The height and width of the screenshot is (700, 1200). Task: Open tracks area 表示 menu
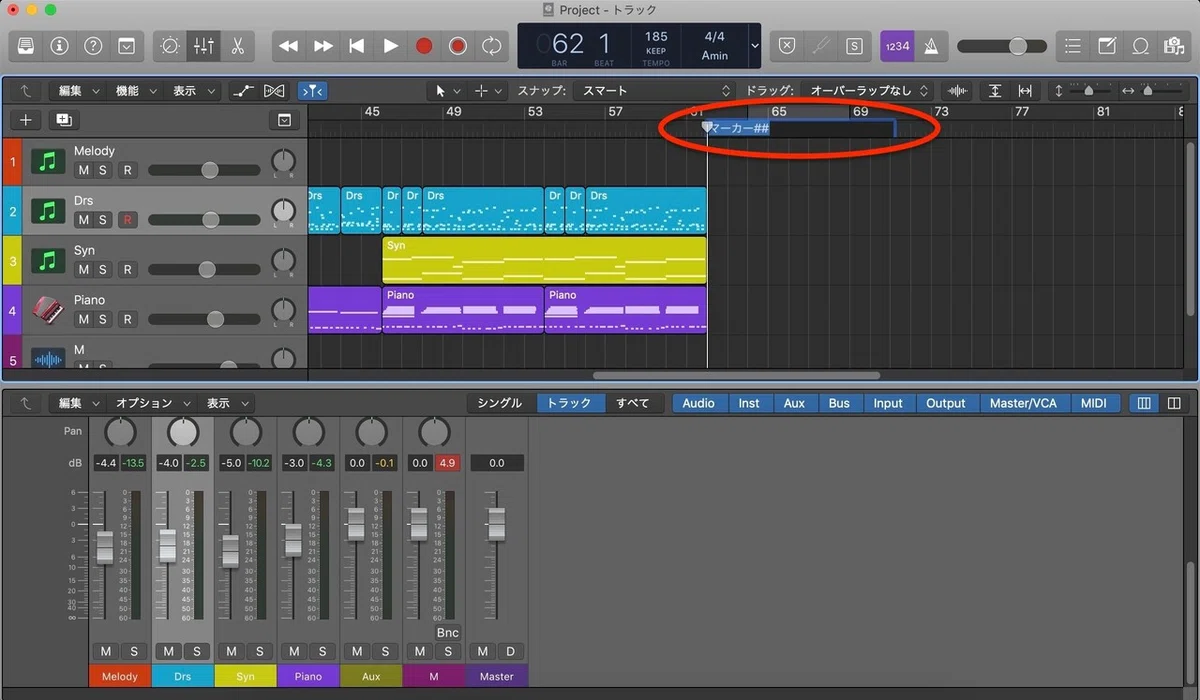[x=192, y=91]
